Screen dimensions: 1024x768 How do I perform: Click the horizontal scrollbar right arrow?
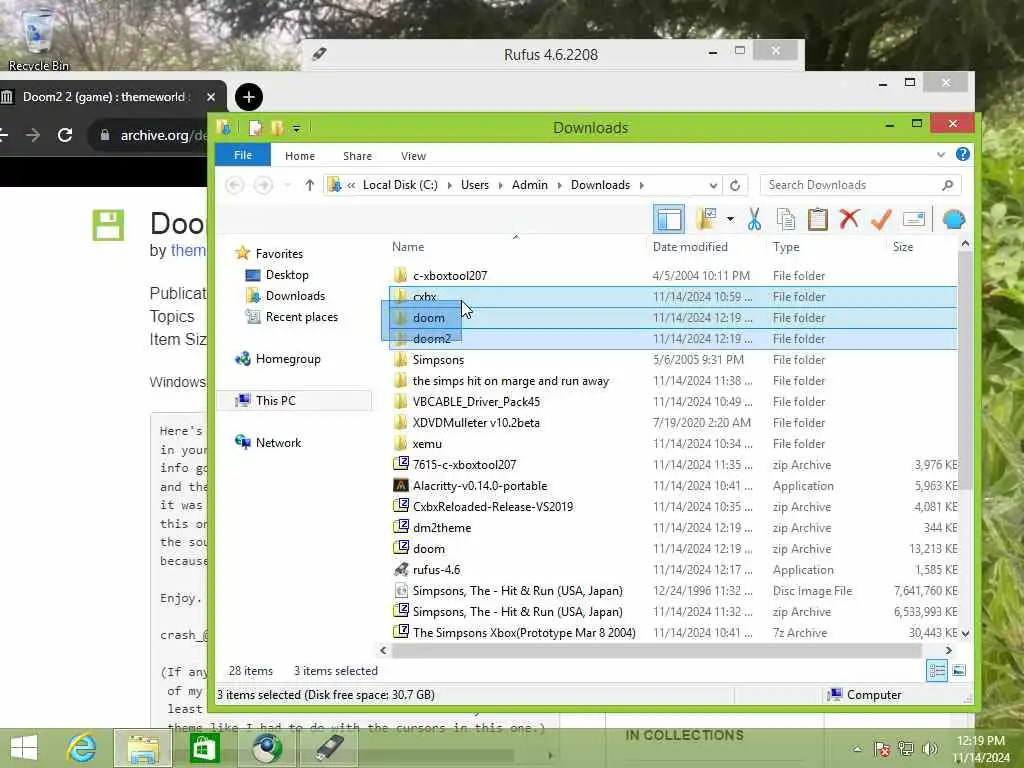[x=948, y=650]
